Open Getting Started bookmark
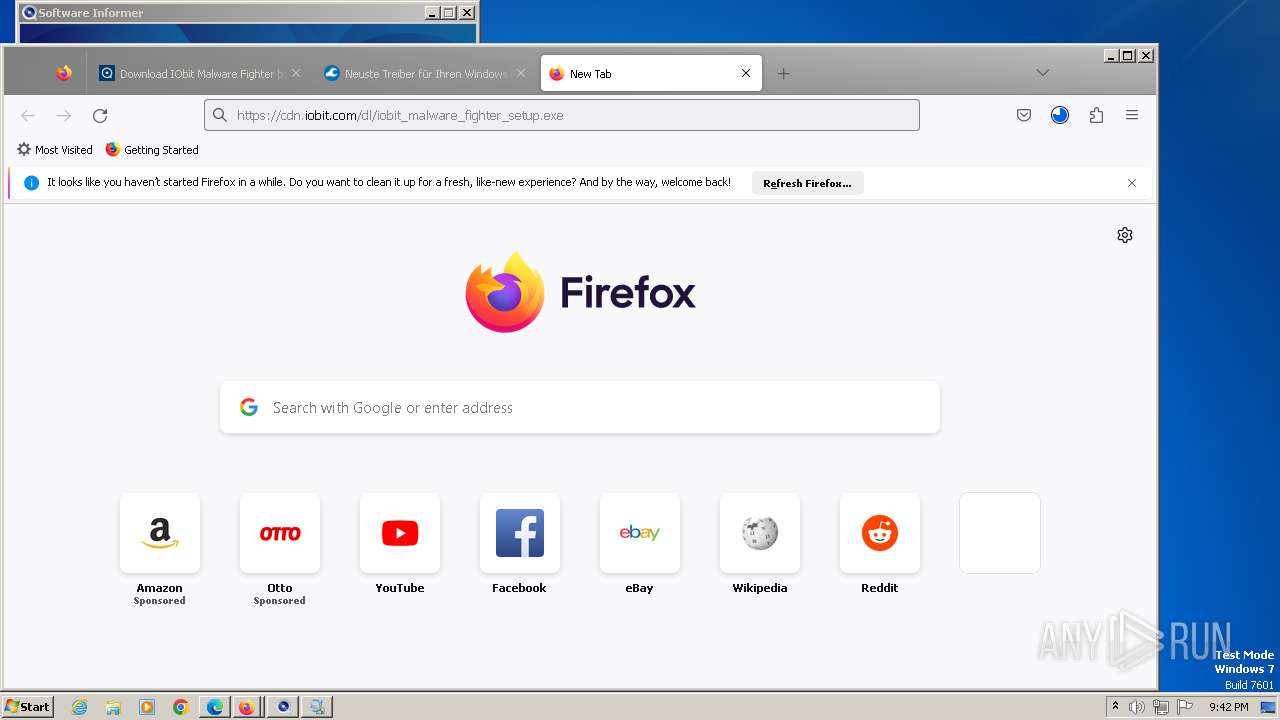Image resolution: width=1280 pixels, height=720 pixels. pyautogui.click(x=152, y=150)
